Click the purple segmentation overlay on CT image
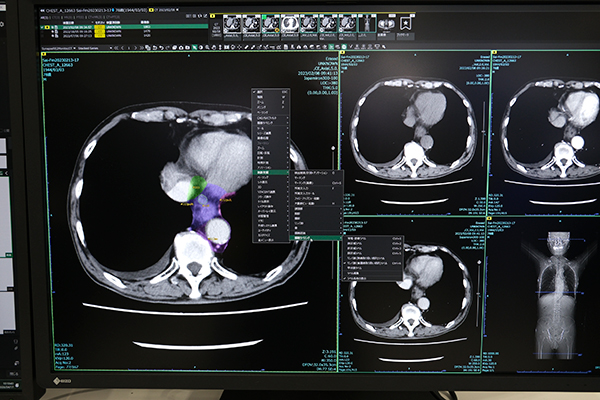Image resolution: width=600 pixels, height=400 pixels. pos(205,213)
